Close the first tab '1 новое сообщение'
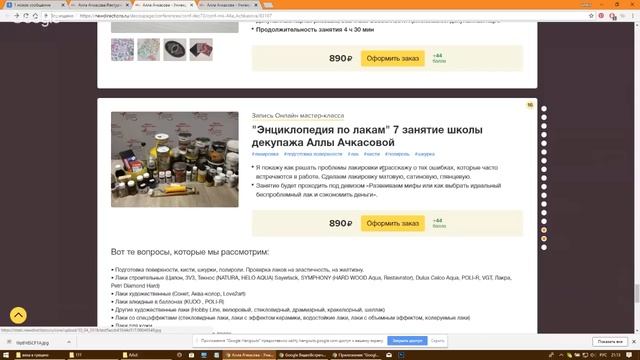The height and width of the screenshot is (360, 640). (63, 5)
